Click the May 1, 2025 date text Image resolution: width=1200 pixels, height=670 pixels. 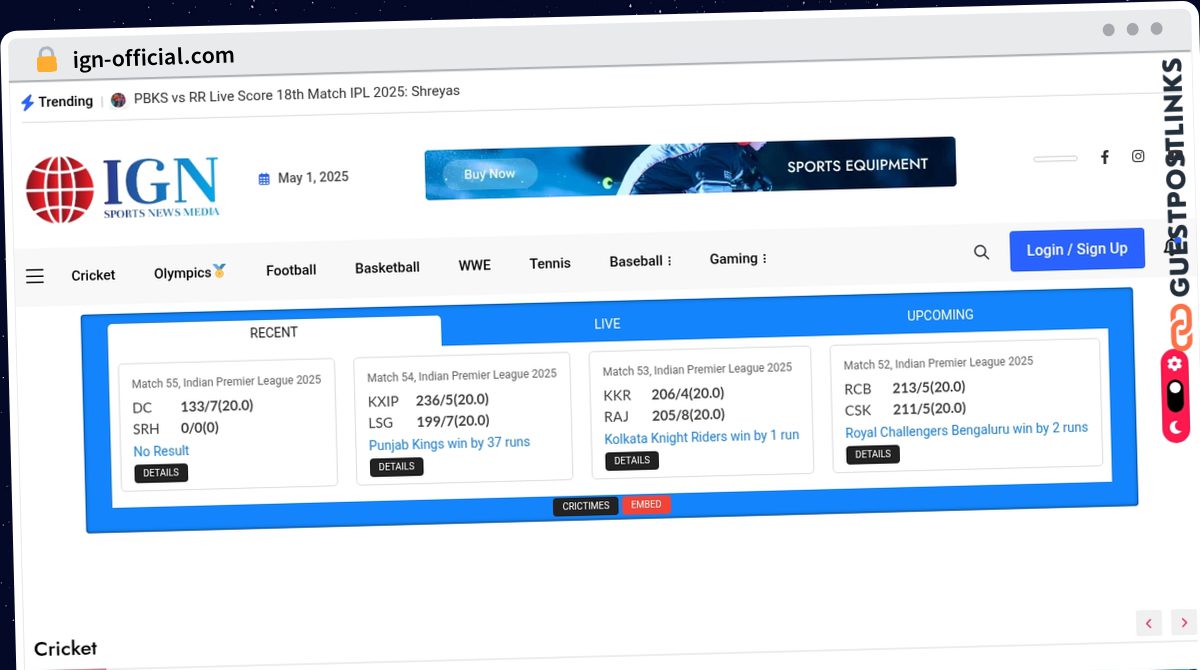pyautogui.click(x=313, y=178)
